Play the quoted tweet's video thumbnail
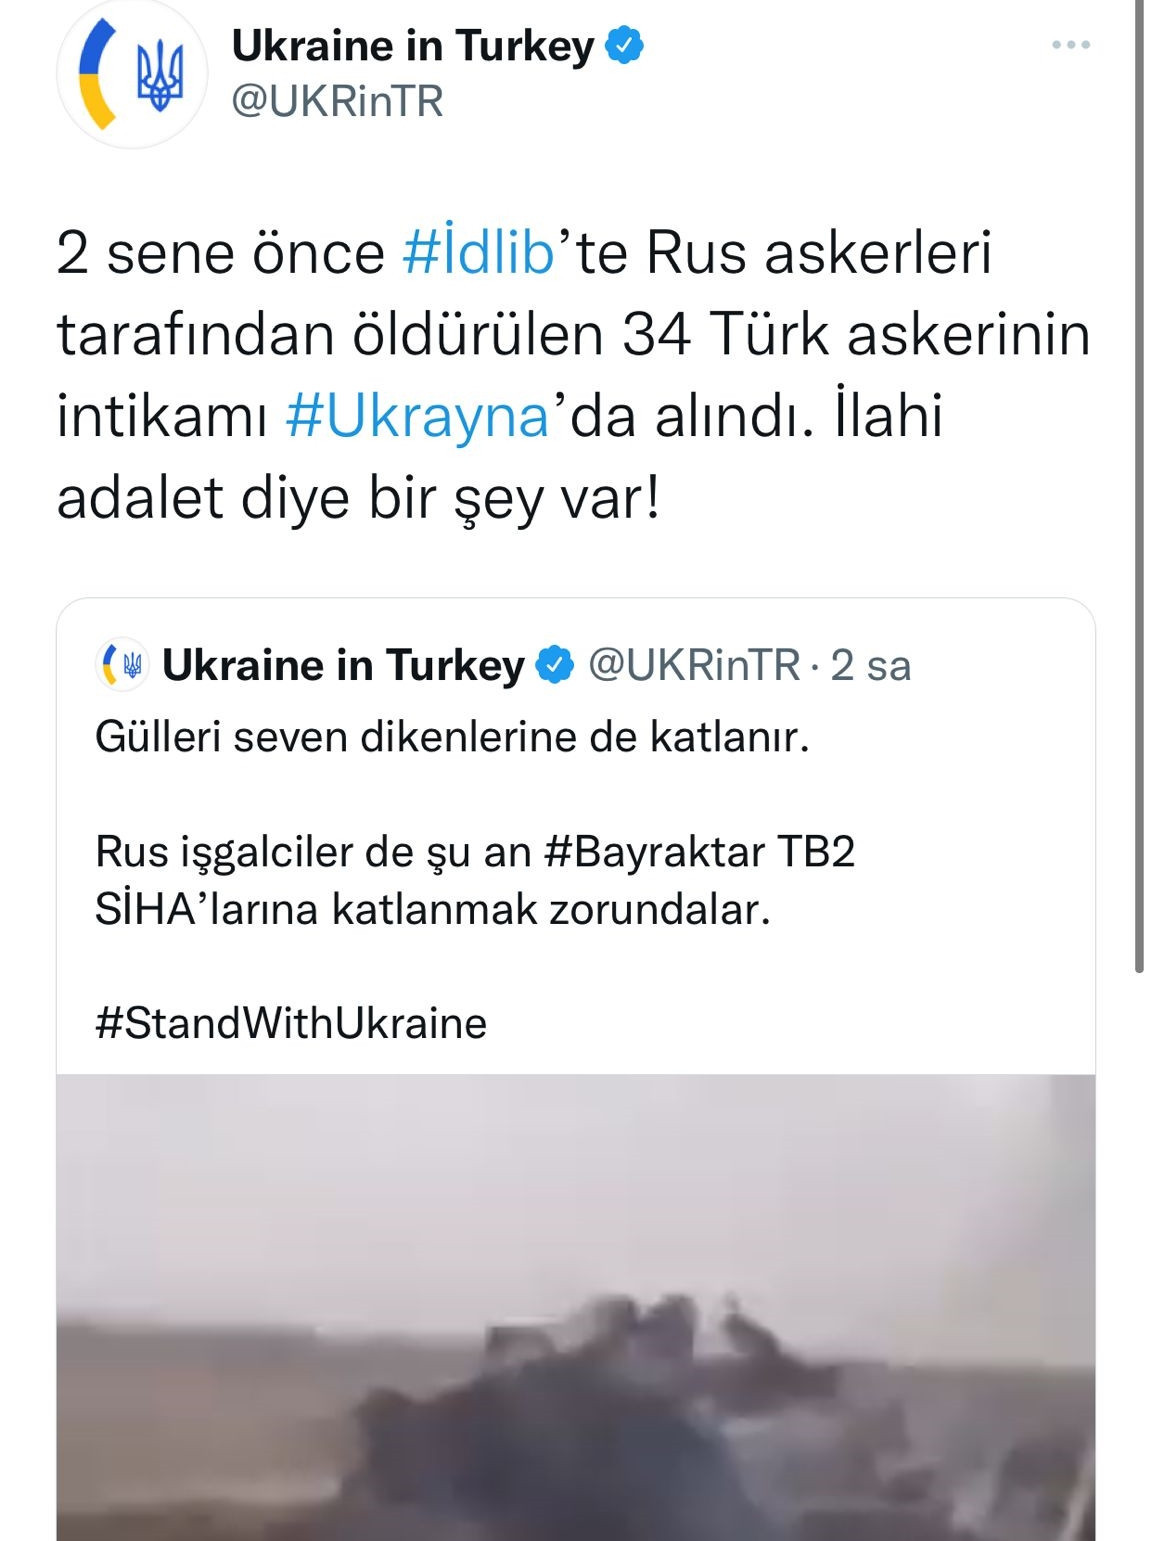The image size is (1152, 1541). [x=576, y=1308]
